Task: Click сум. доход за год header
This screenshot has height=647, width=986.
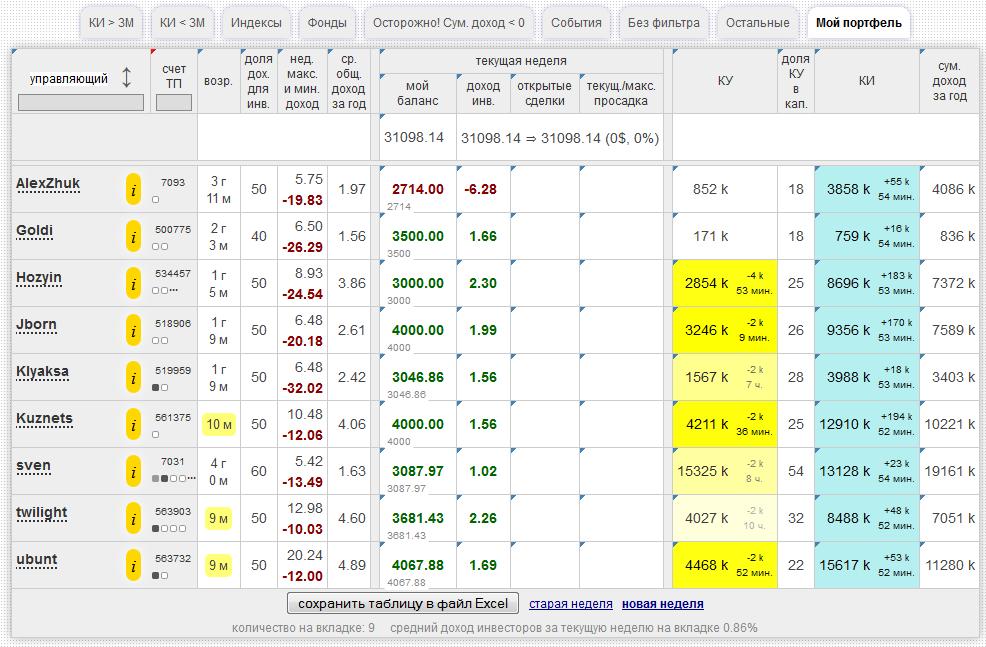Action: [x=949, y=81]
